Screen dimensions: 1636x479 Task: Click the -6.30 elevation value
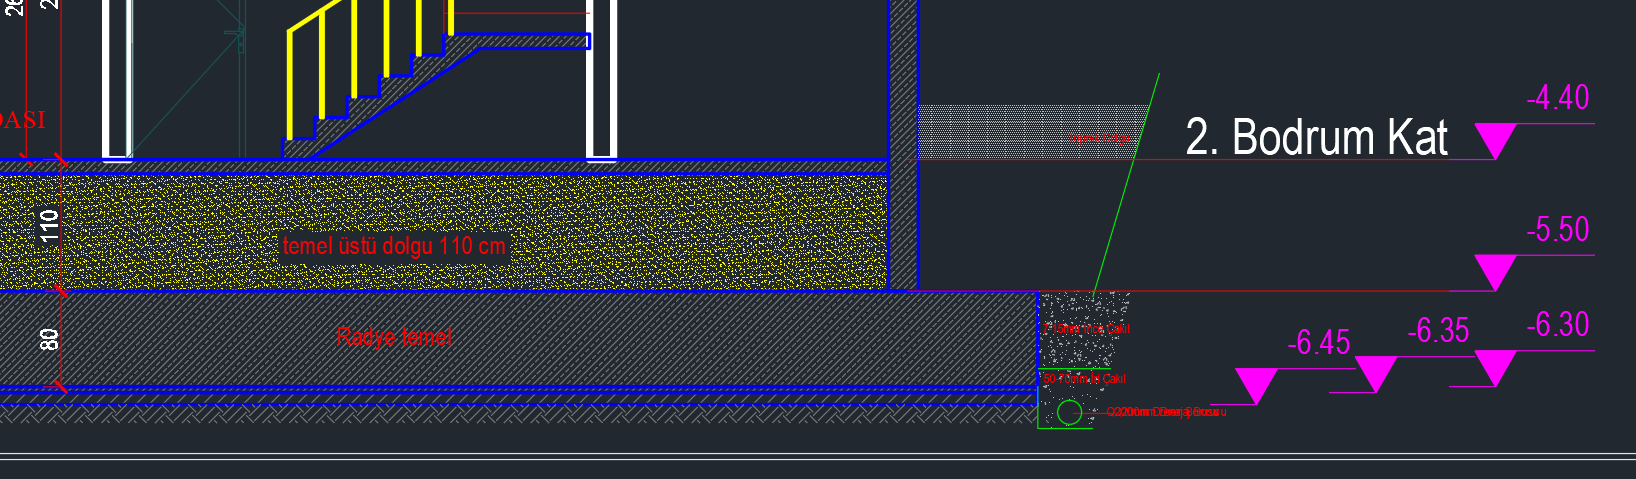click(1557, 325)
